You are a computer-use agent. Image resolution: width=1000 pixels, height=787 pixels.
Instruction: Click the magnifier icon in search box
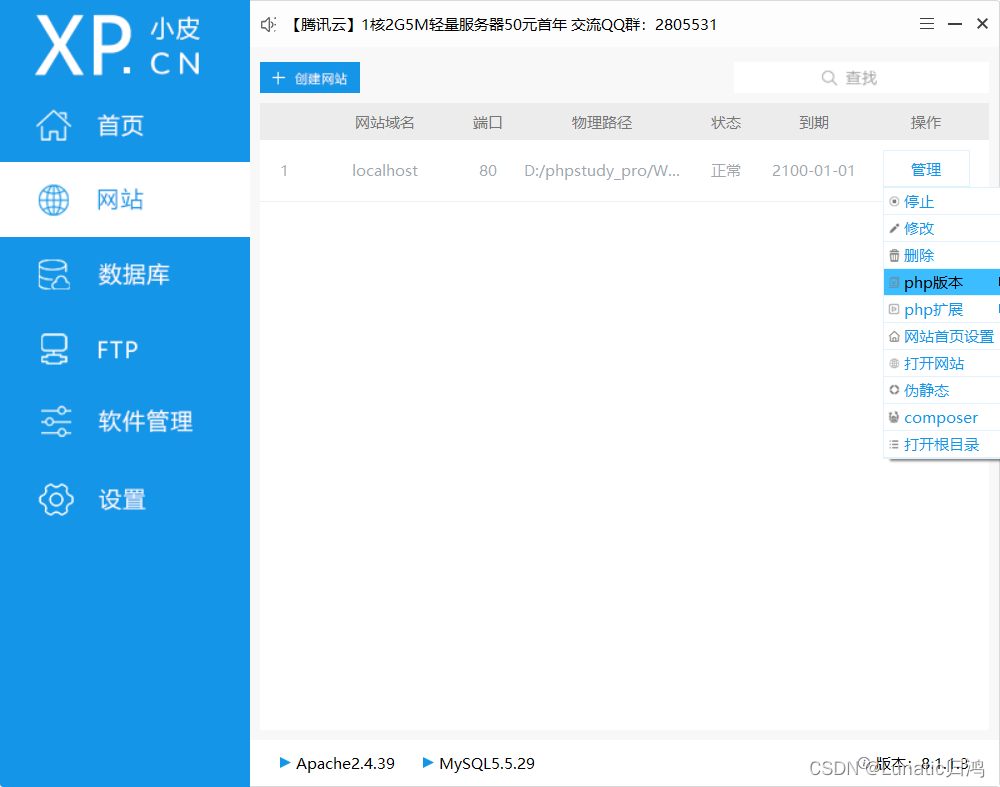coord(828,78)
